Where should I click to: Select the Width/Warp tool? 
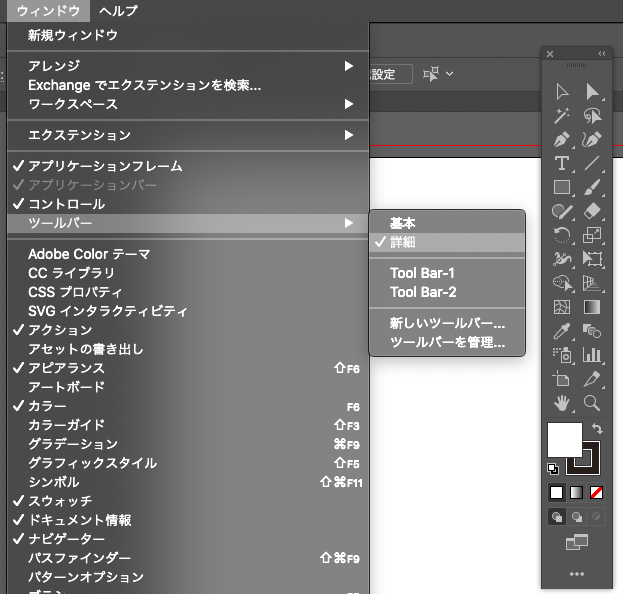click(562, 259)
